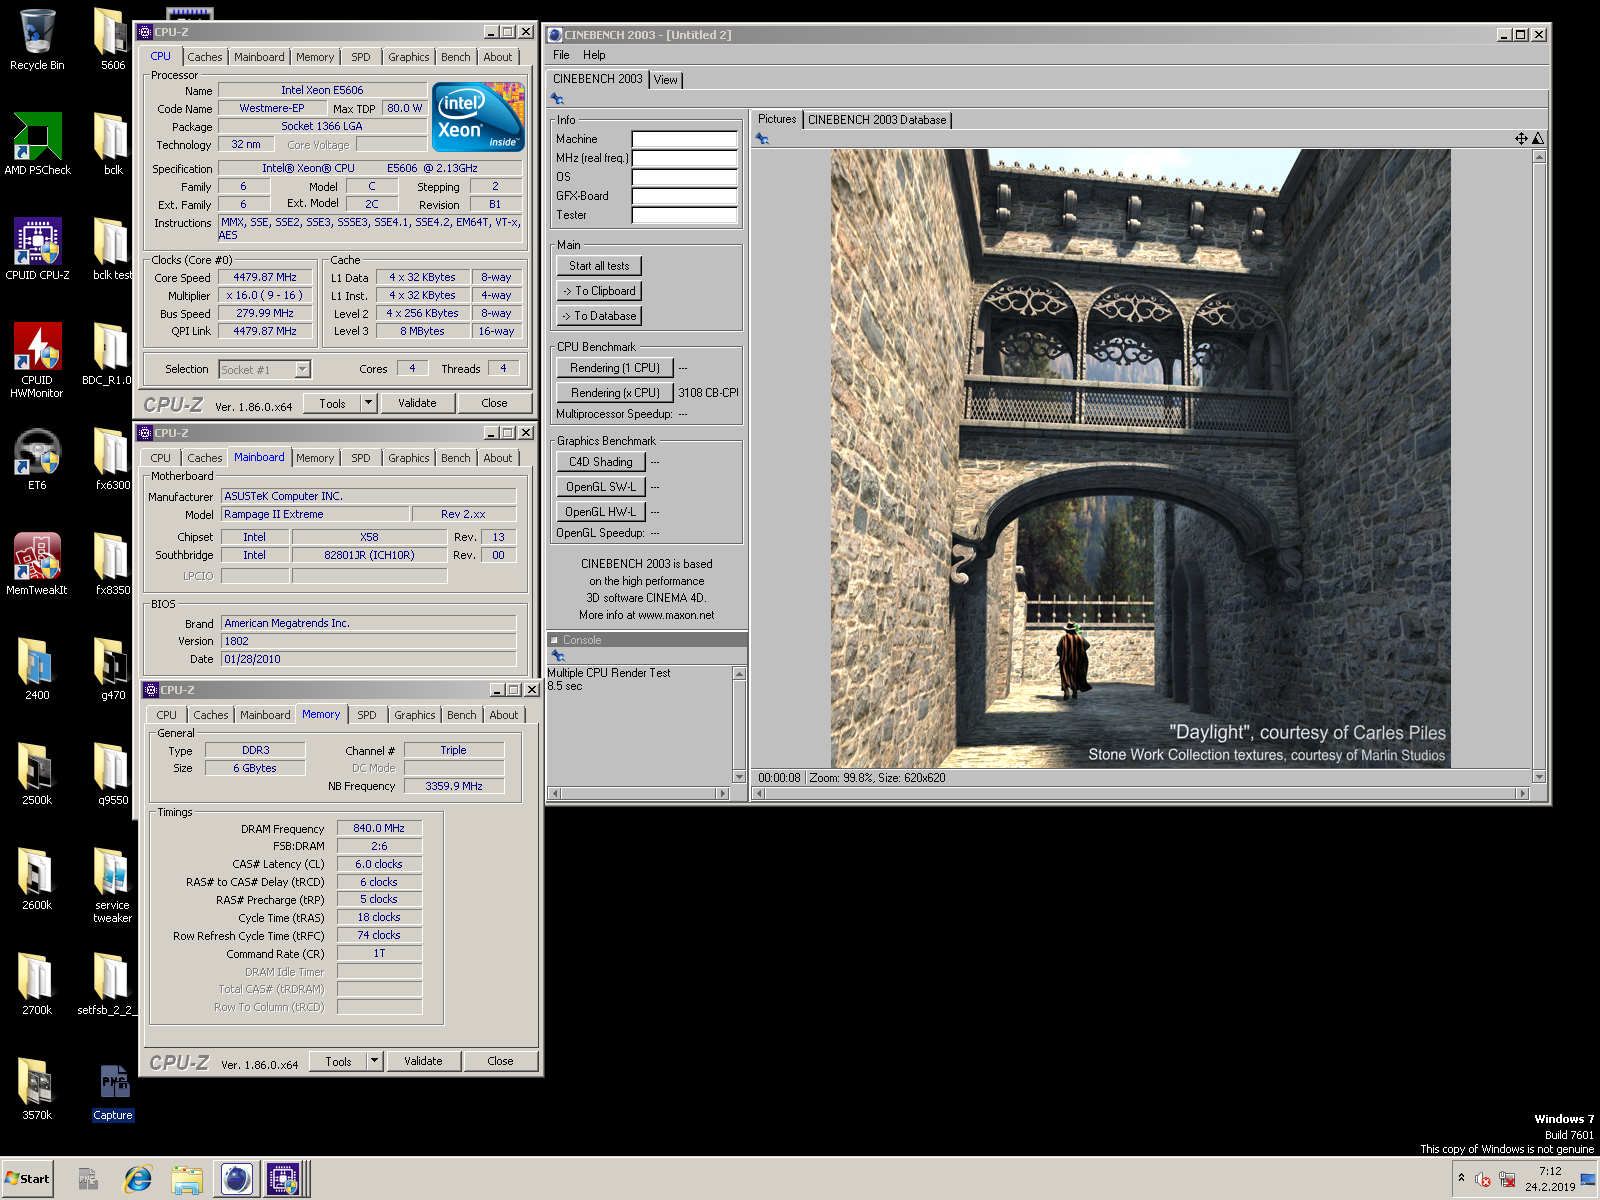Run the OpenGL SW-L benchmark
This screenshot has height=1200, width=1600.
tap(601, 487)
